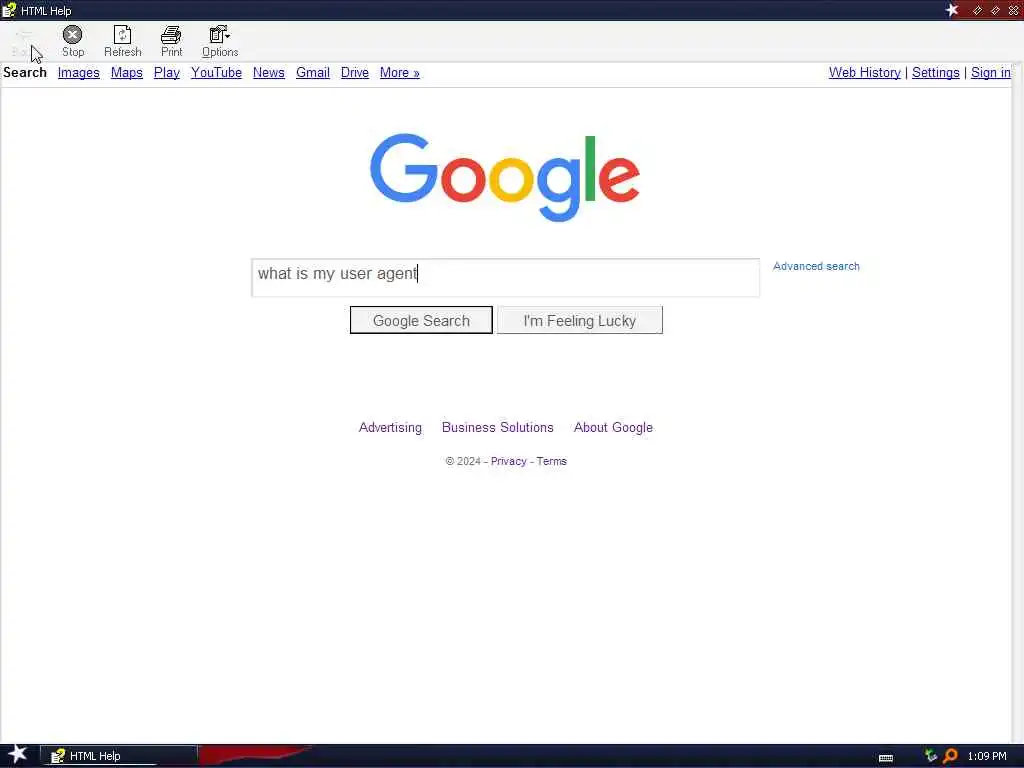Click the keyboard icon in system tray

(x=886, y=758)
